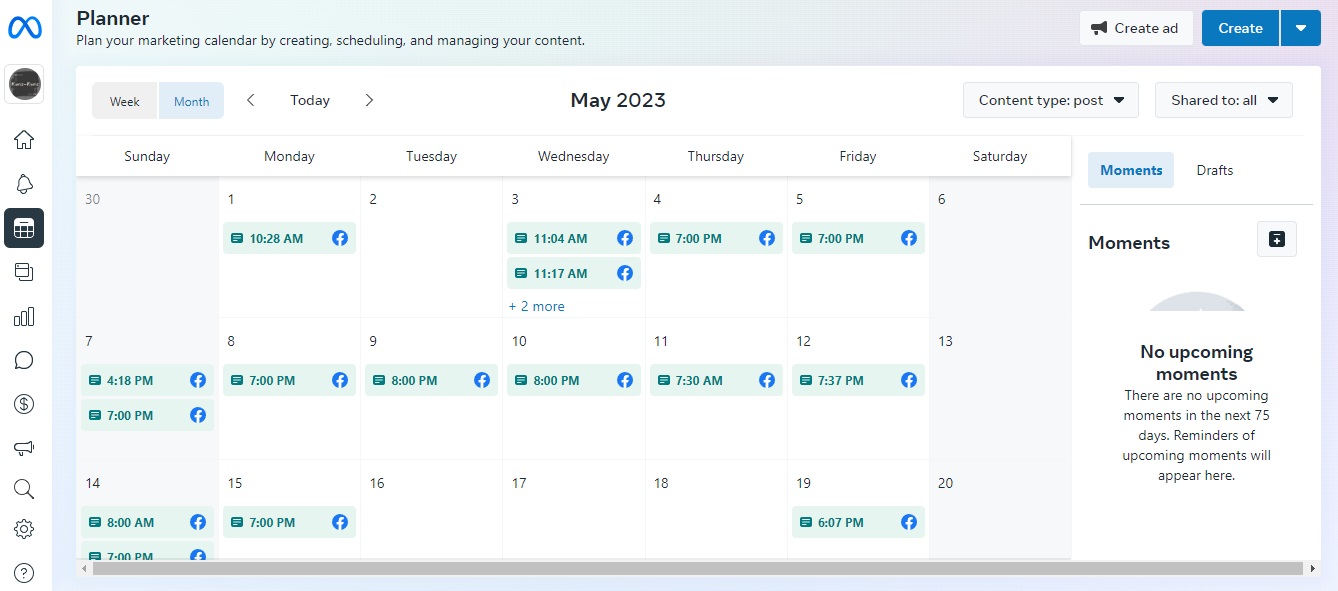1338x591 pixels.
Task: Switch calendar to Week view
Action: click(125, 101)
